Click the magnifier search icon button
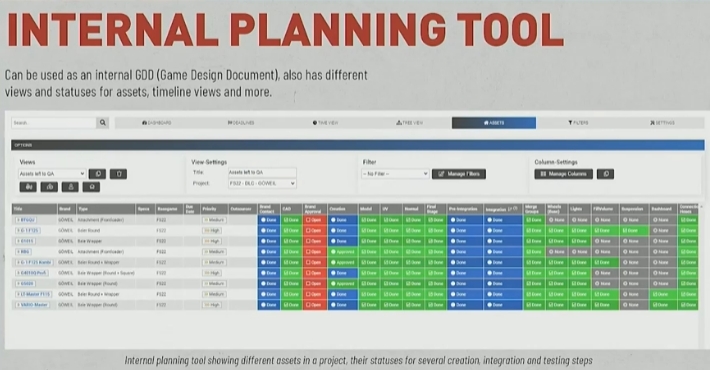This screenshot has width=710, height=370. click(102, 123)
